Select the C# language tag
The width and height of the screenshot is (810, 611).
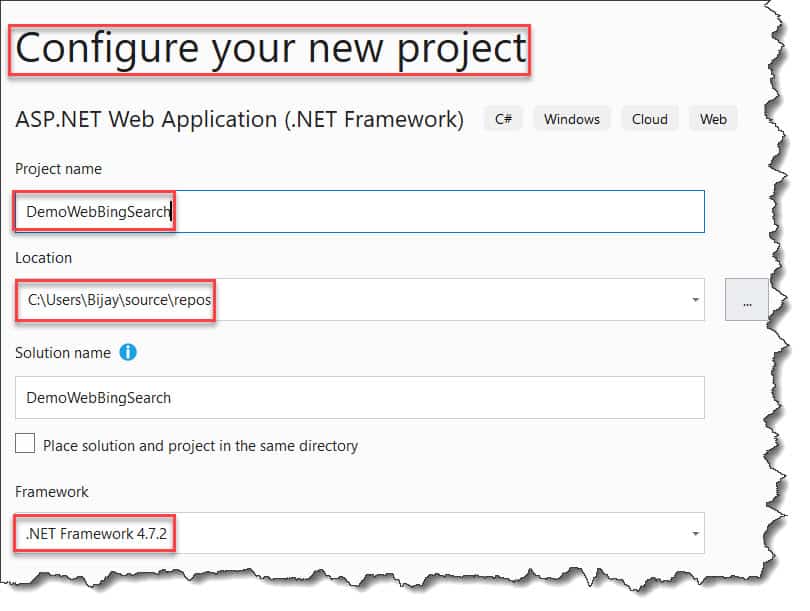(502, 118)
